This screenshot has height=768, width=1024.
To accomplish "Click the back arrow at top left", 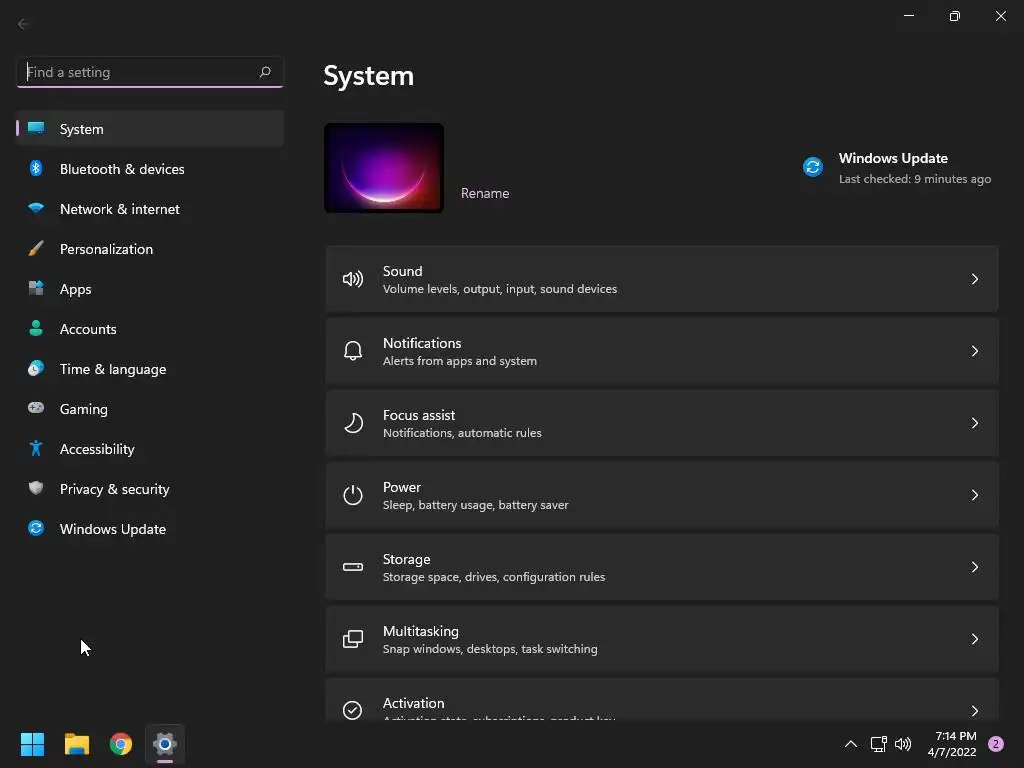I will click(23, 24).
